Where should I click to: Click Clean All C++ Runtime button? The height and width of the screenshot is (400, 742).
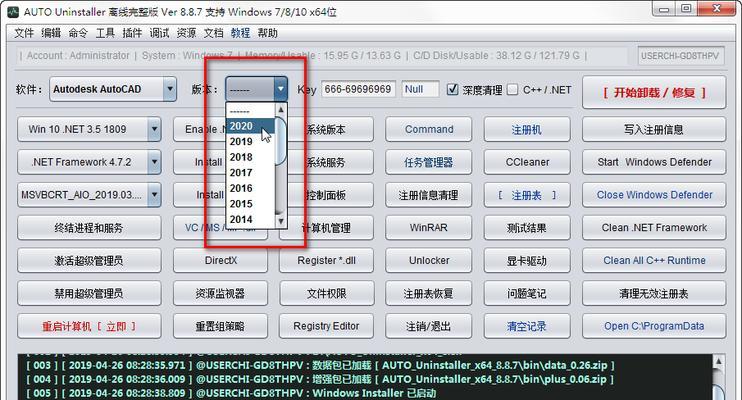coord(654,260)
